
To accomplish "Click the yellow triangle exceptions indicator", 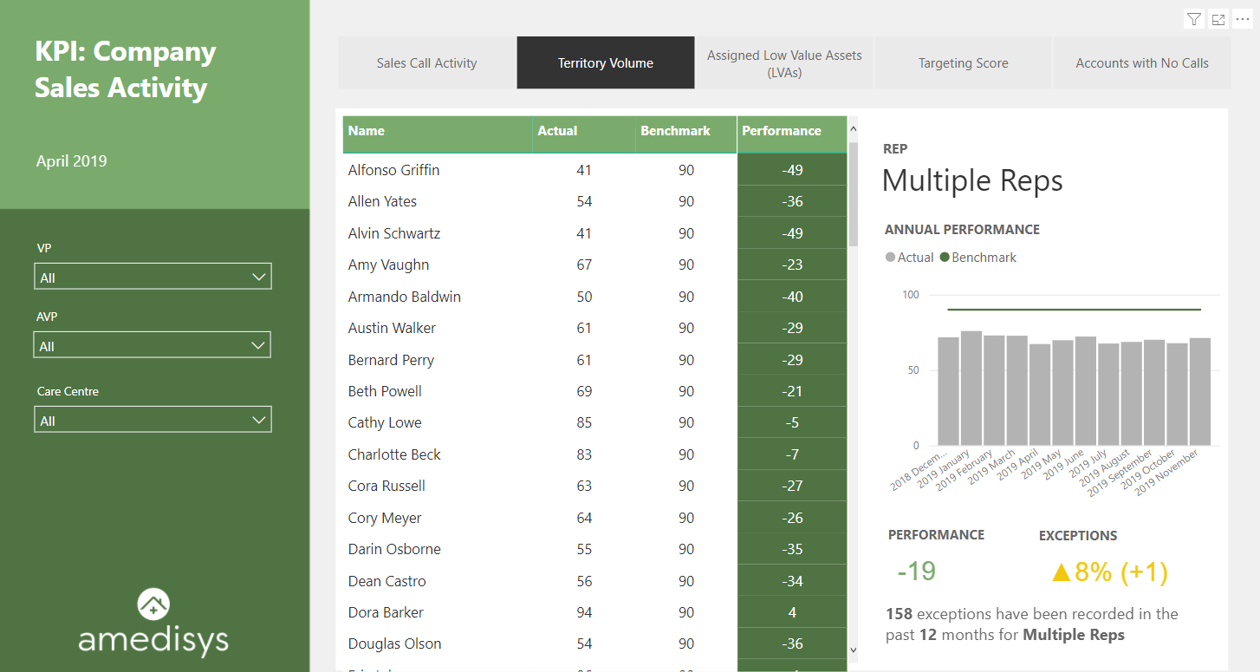I will click(x=1061, y=572).
